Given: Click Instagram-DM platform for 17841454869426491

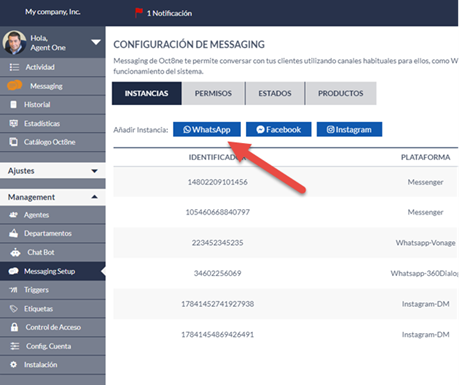Looking at the screenshot, I should [425, 334].
